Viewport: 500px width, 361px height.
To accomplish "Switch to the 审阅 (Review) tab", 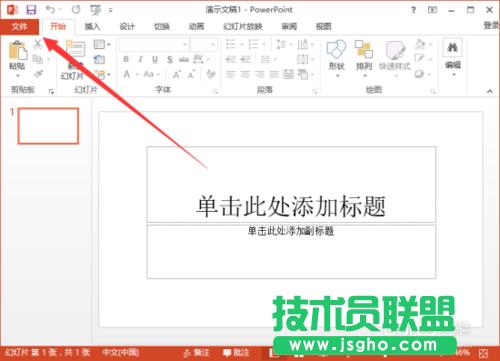I will pyautogui.click(x=289, y=26).
